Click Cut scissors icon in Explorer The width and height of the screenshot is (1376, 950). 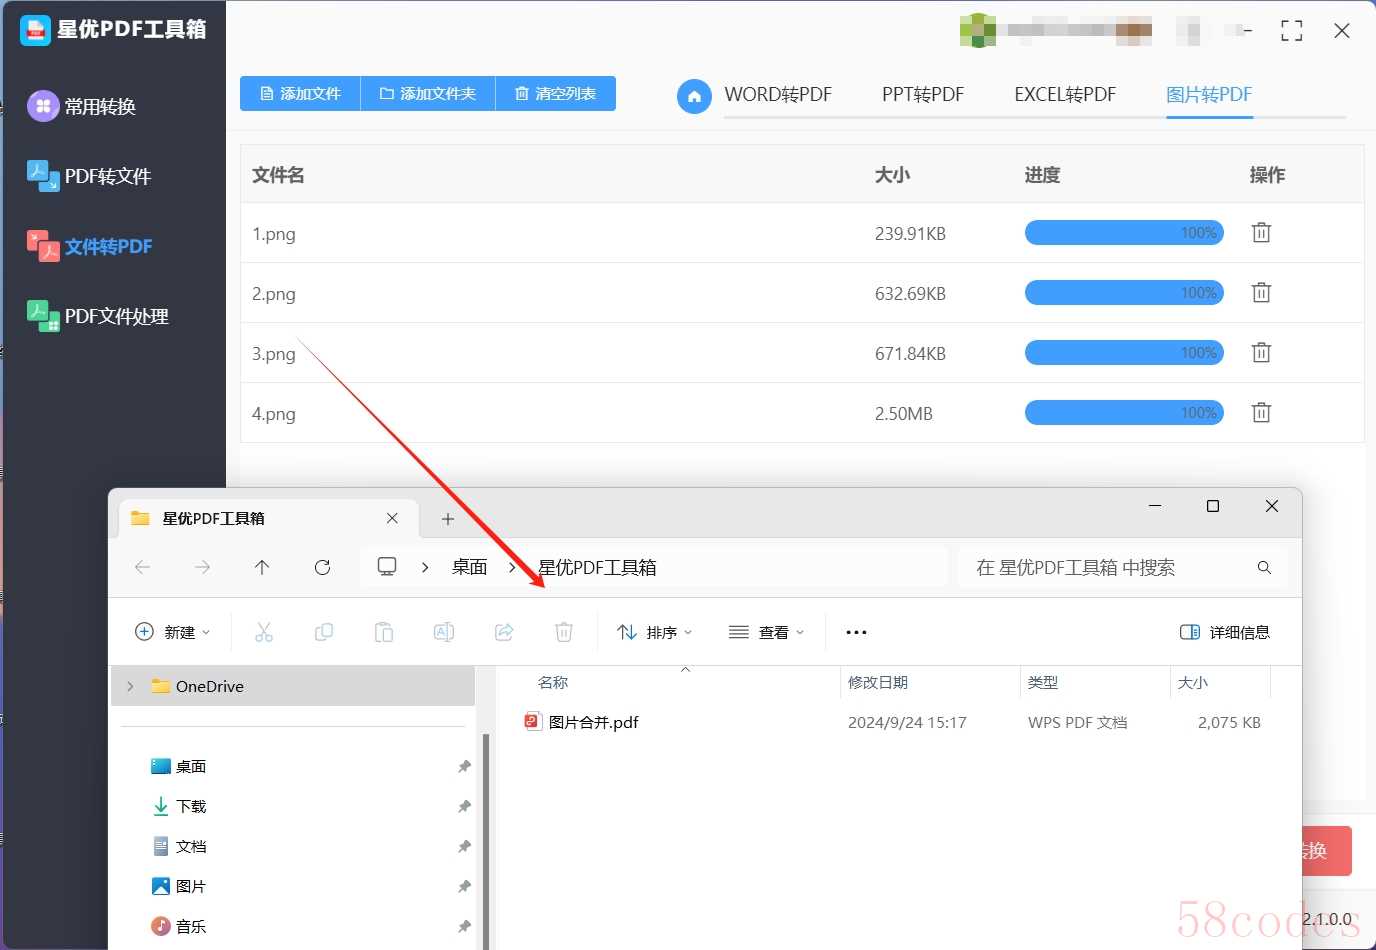click(x=264, y=632)
